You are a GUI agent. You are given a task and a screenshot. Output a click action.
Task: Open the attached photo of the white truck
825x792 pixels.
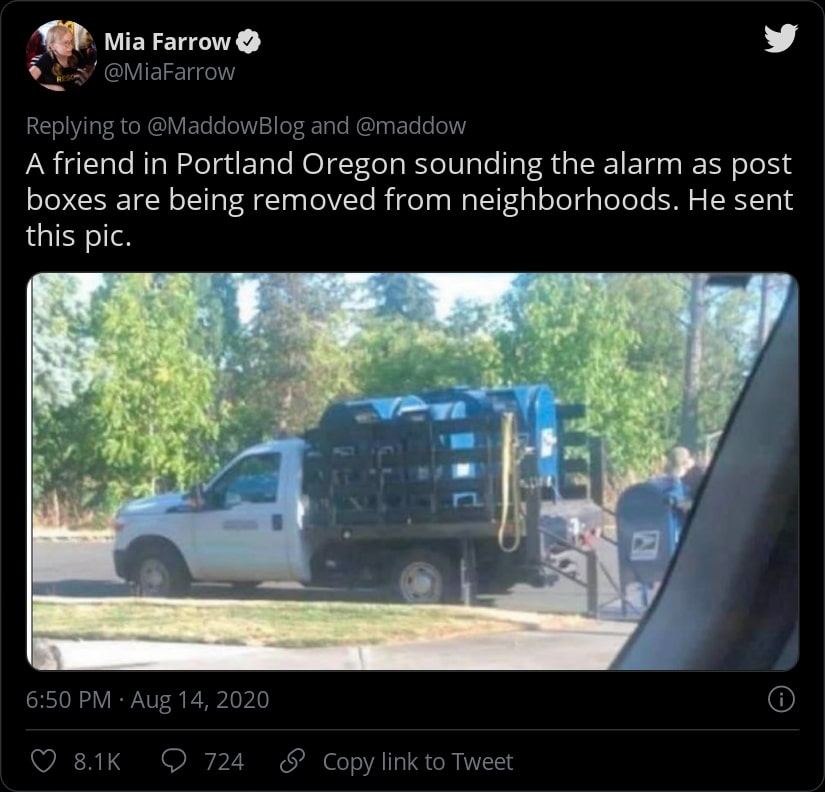click(x=412, y=472)
